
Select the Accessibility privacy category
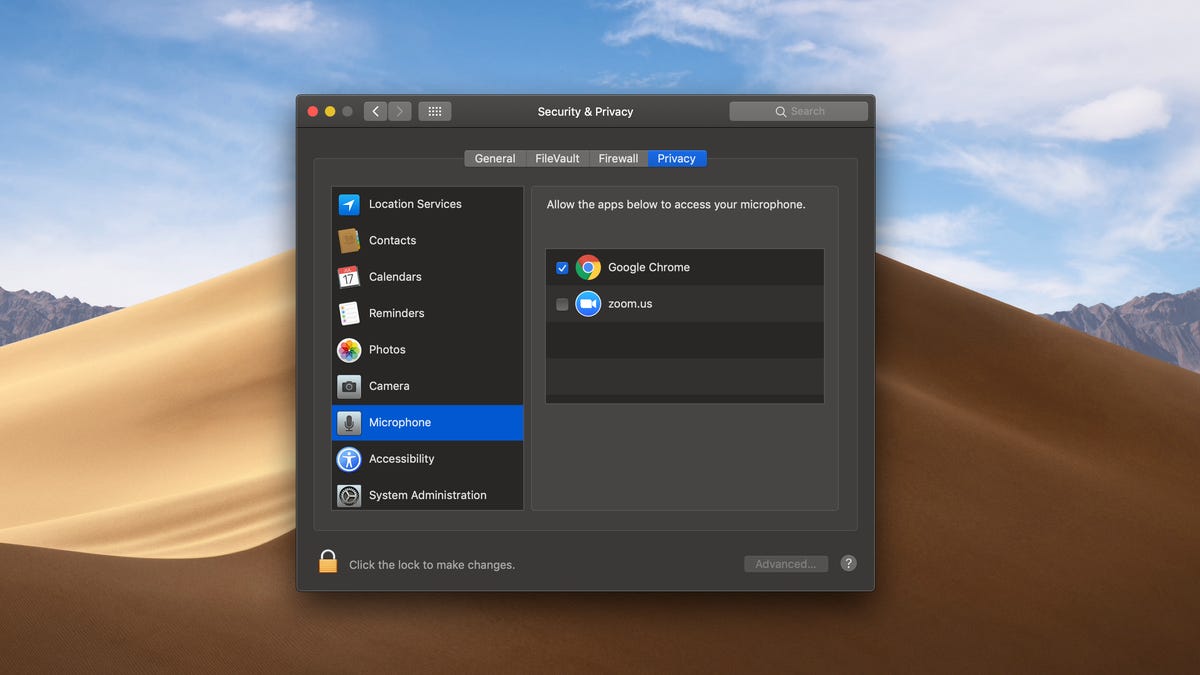(x=402, y=458)
